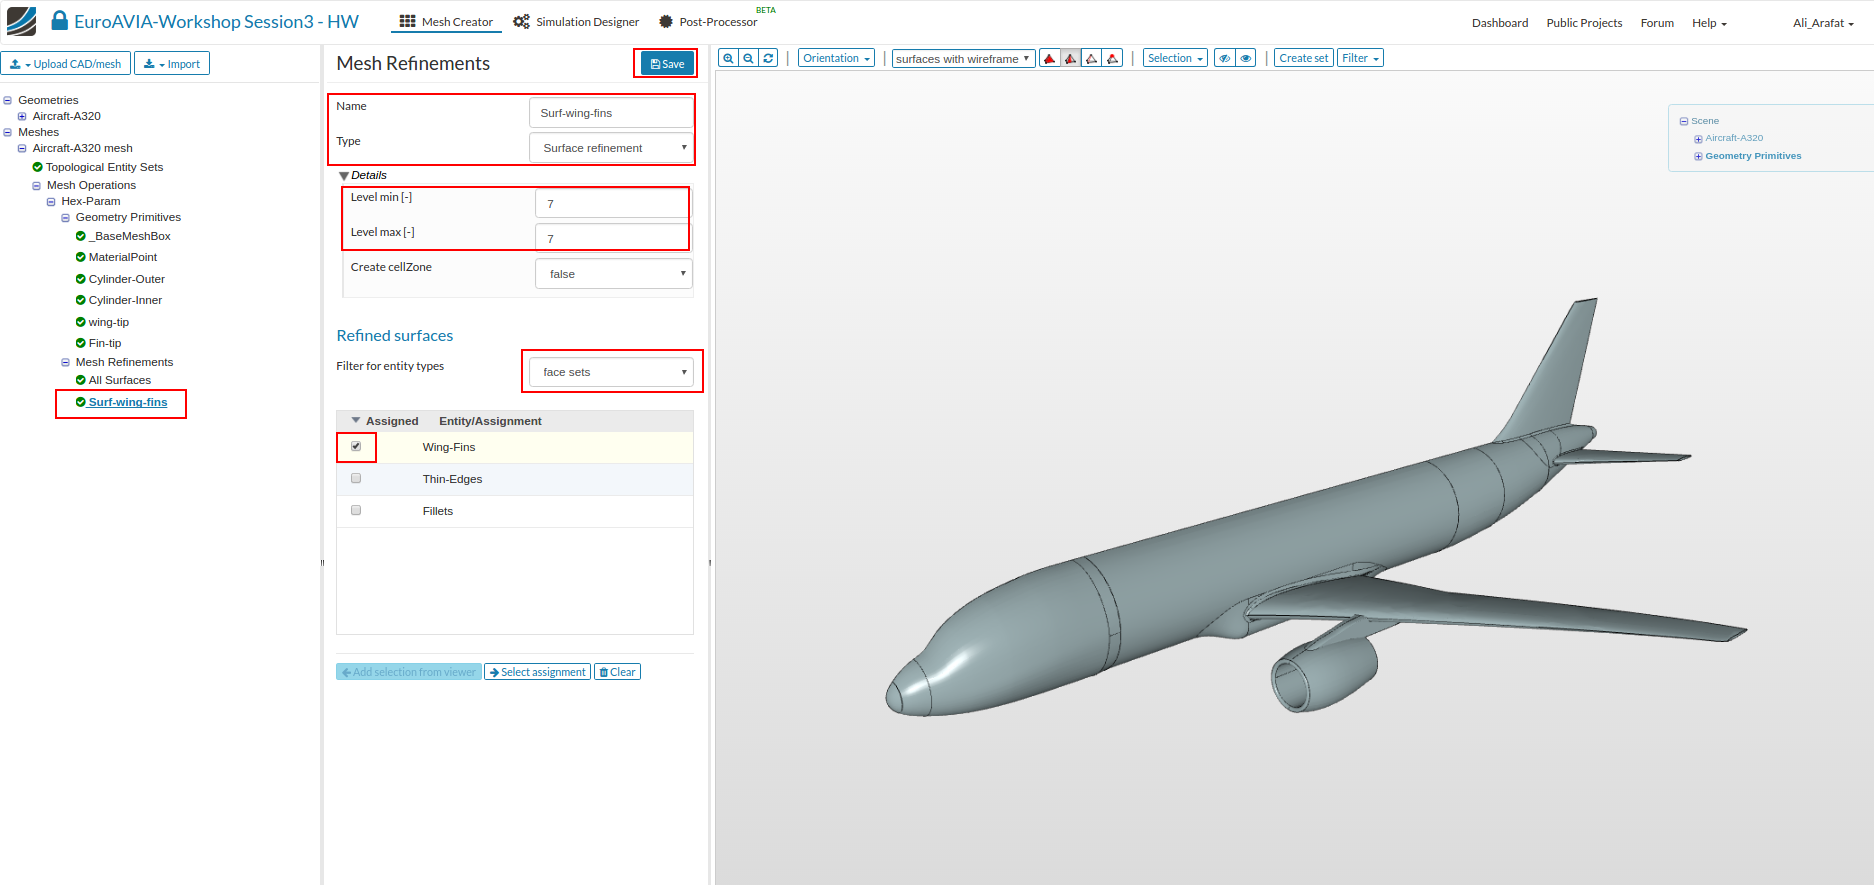Click the Select assignment button
1874x885 pixels.
(538, 672)
